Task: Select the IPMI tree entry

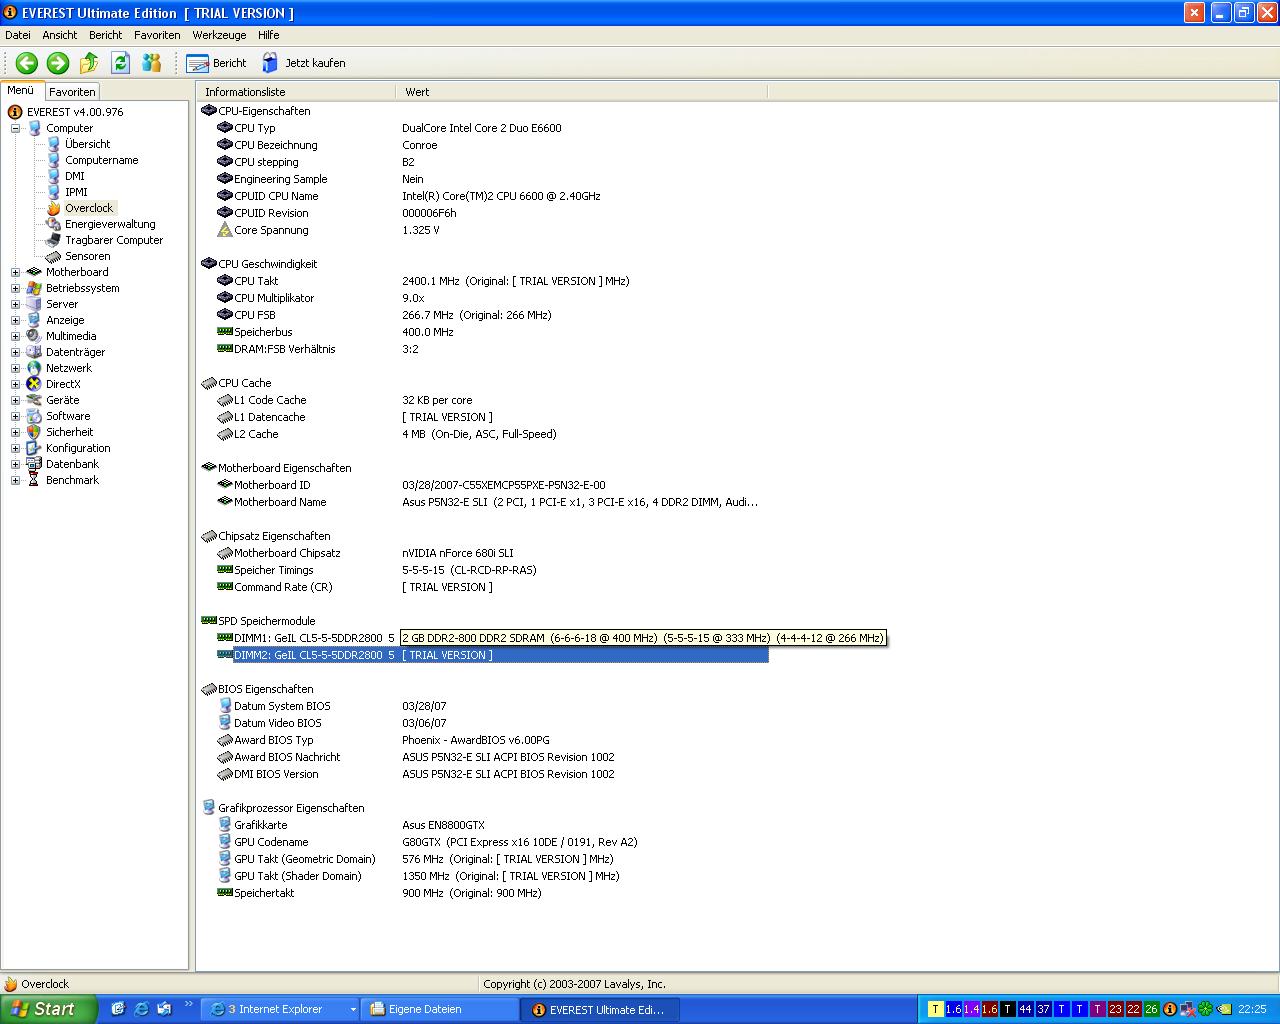Action: [x=76, y=192]
